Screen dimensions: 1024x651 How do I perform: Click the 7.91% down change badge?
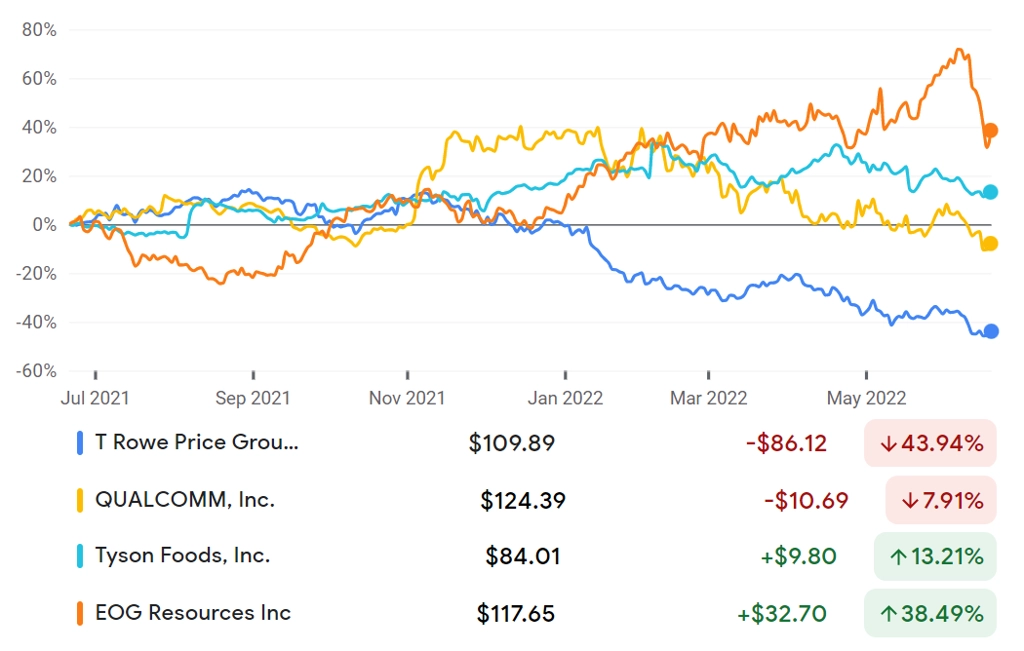pyautogui.click(x=941, y=501)
